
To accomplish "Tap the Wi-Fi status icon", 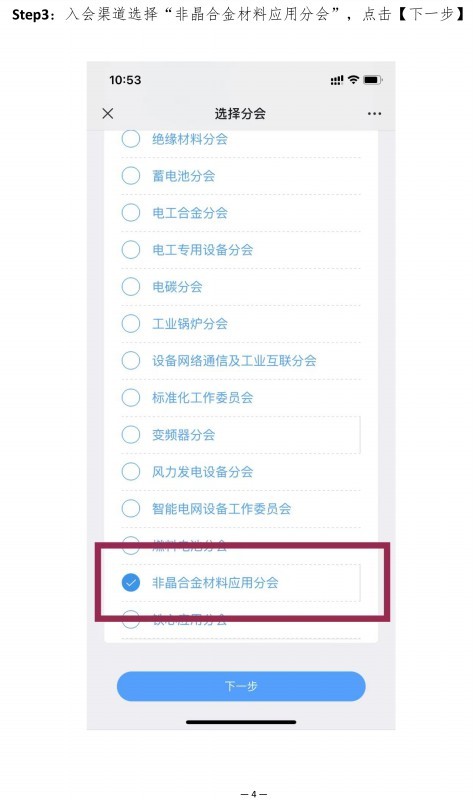I will 353,80.
